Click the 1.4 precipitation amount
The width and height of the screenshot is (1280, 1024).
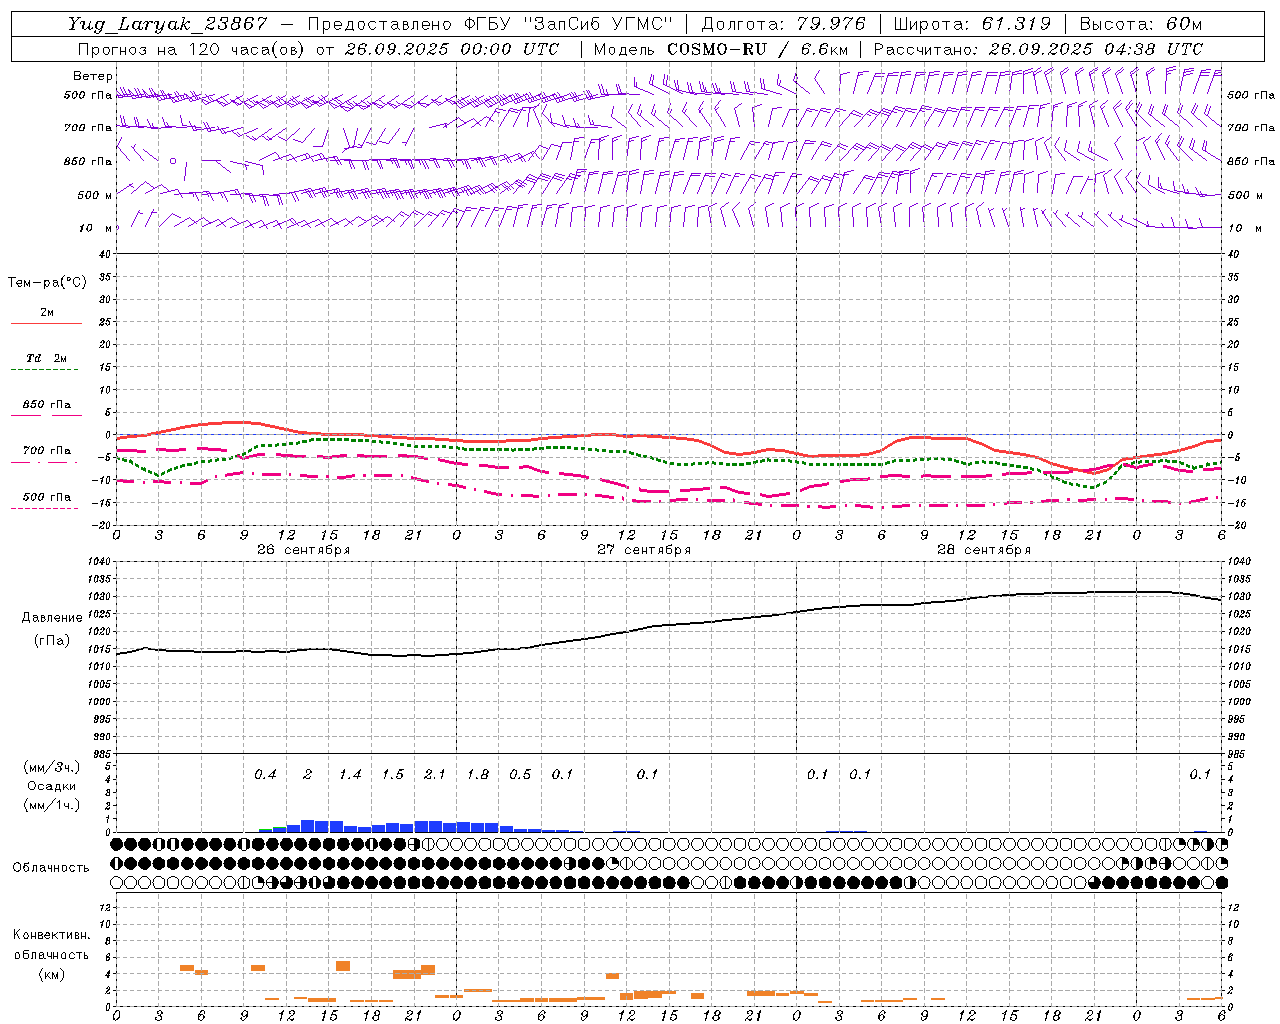click(350, 774)
